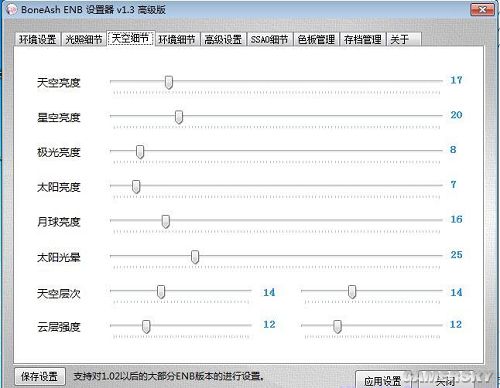Close the BoneAsh ENB window
The width and height of the screenshot is (500, 388).
coord(482,10)
